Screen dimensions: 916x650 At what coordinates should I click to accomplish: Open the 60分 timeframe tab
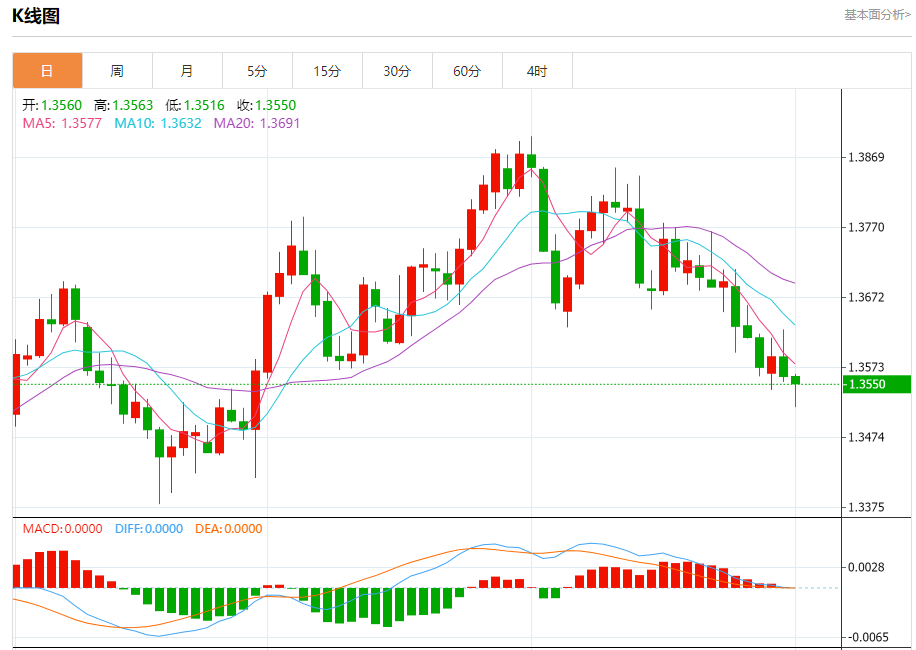point(468,71)
